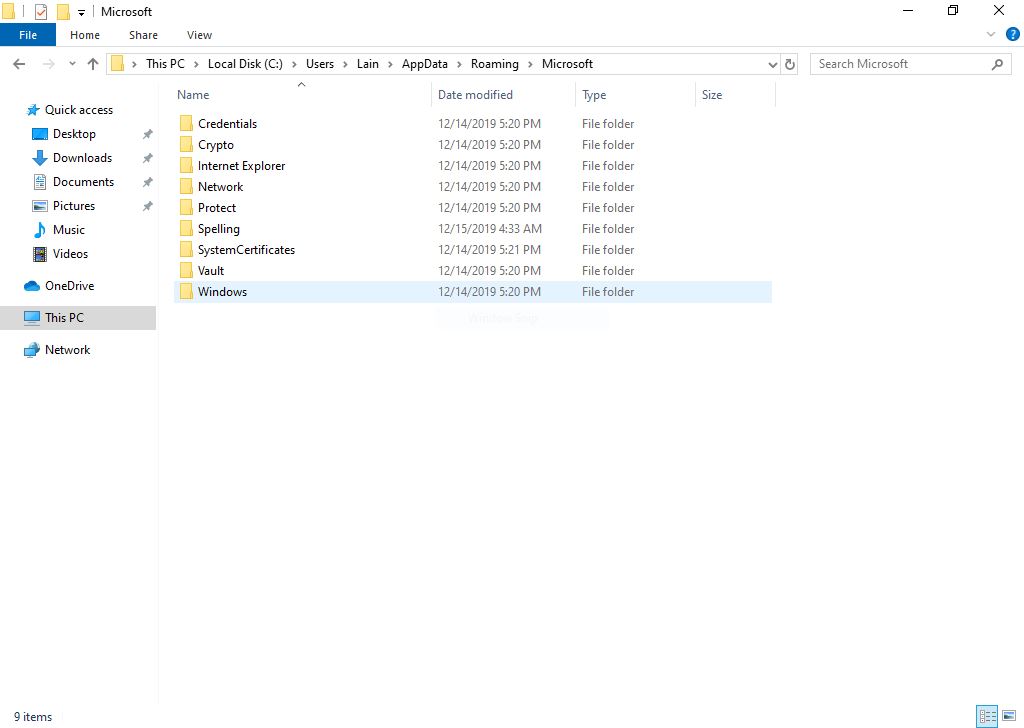
Task: Select Downloads in the navigation pane
Action: tap(82, 158)
